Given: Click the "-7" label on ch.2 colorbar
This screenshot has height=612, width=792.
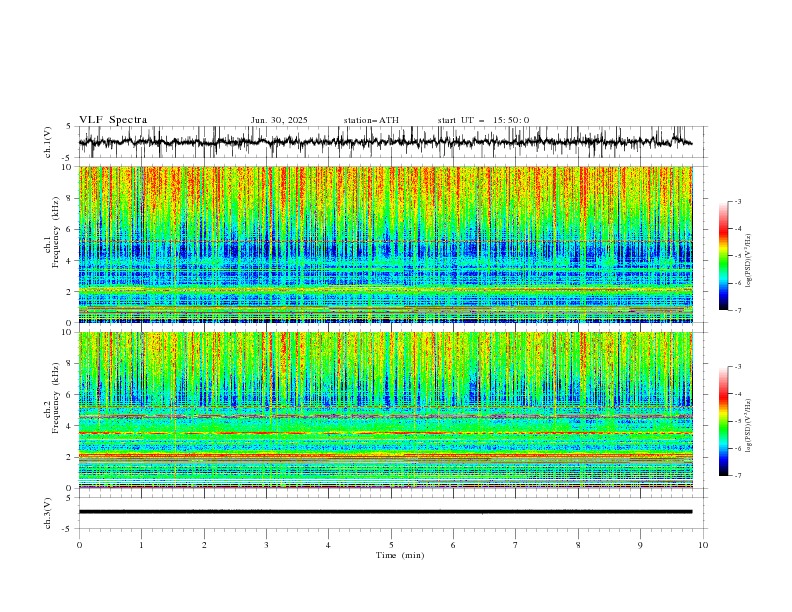Looking at the screenshot, I should pyautogui.click(x=737, y=476).
